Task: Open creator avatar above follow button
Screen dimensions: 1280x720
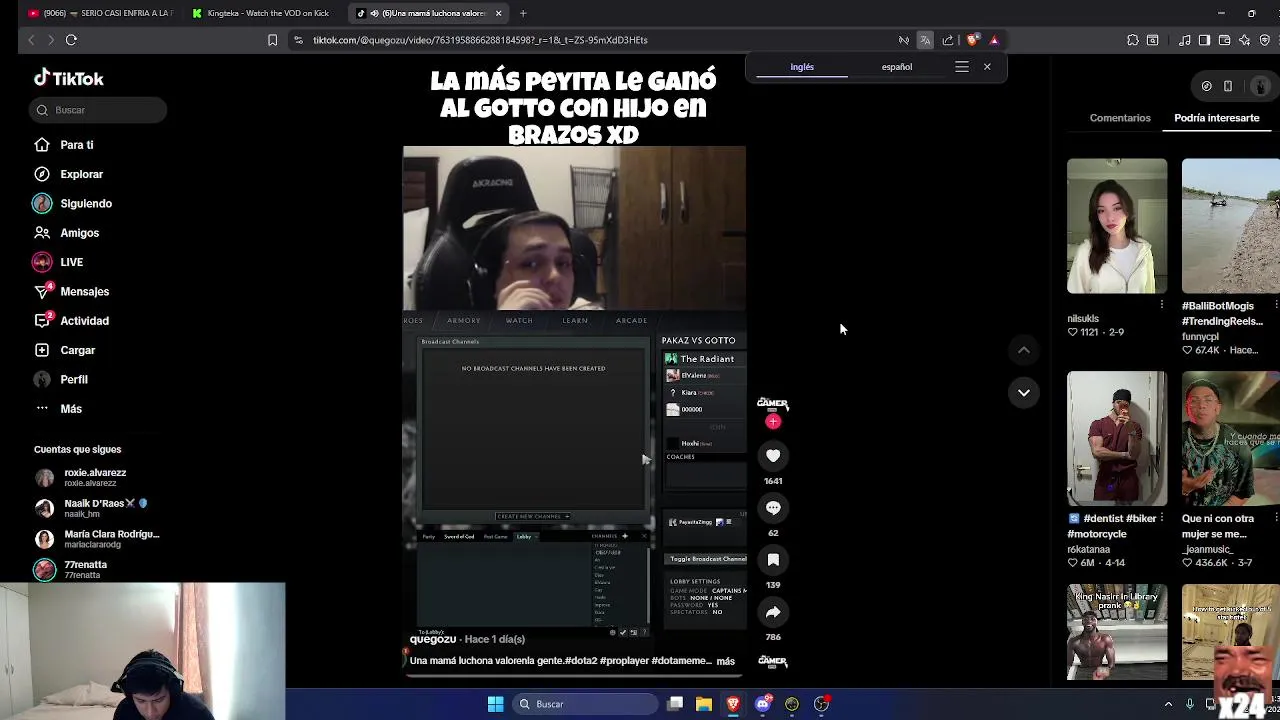Action: (x=772, y=403)
